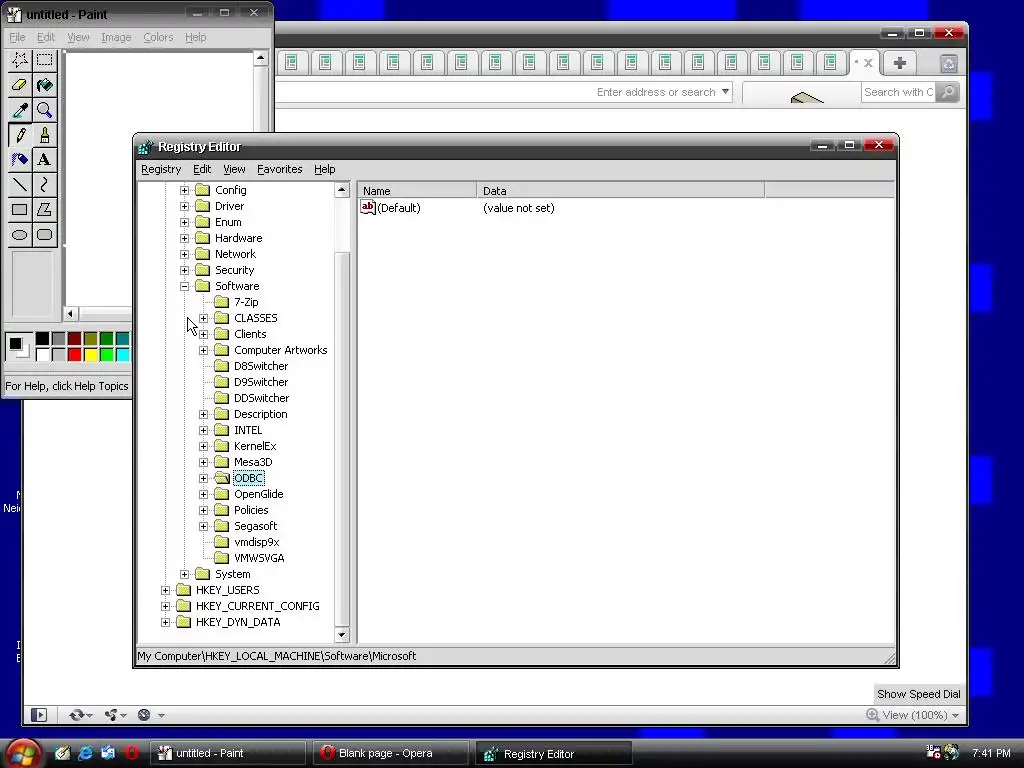
Task: Expand the ODBC registry key
Action: 204,478
